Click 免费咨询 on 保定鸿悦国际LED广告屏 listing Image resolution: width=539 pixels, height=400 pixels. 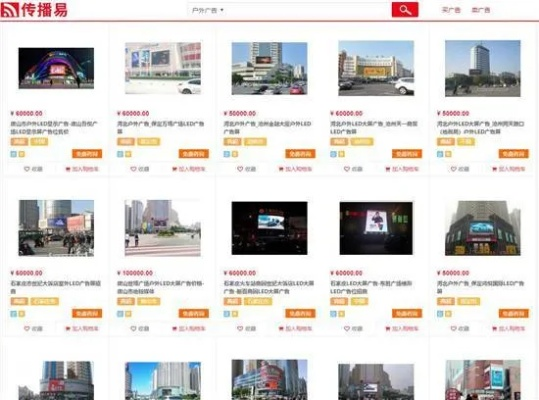coord(514,313)
